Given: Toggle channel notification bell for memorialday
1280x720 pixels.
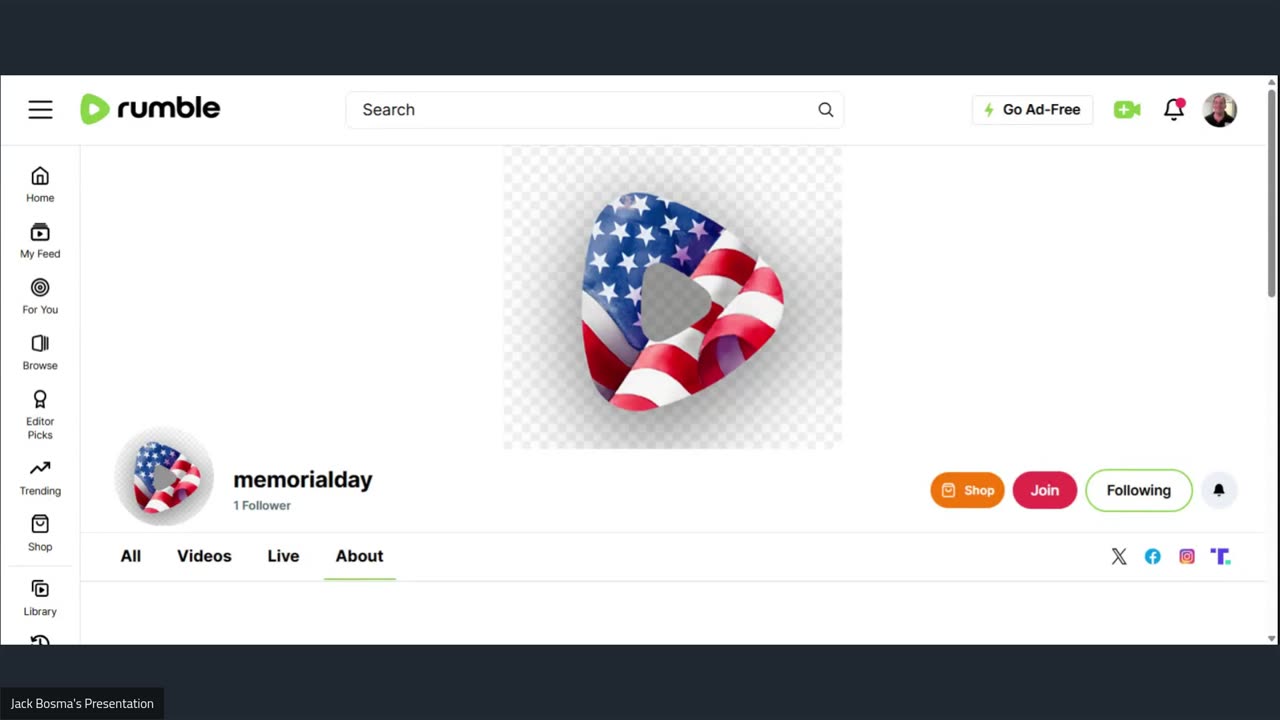Looking at the screenshot, I should pyautogui.click(x=1219, y=490).
